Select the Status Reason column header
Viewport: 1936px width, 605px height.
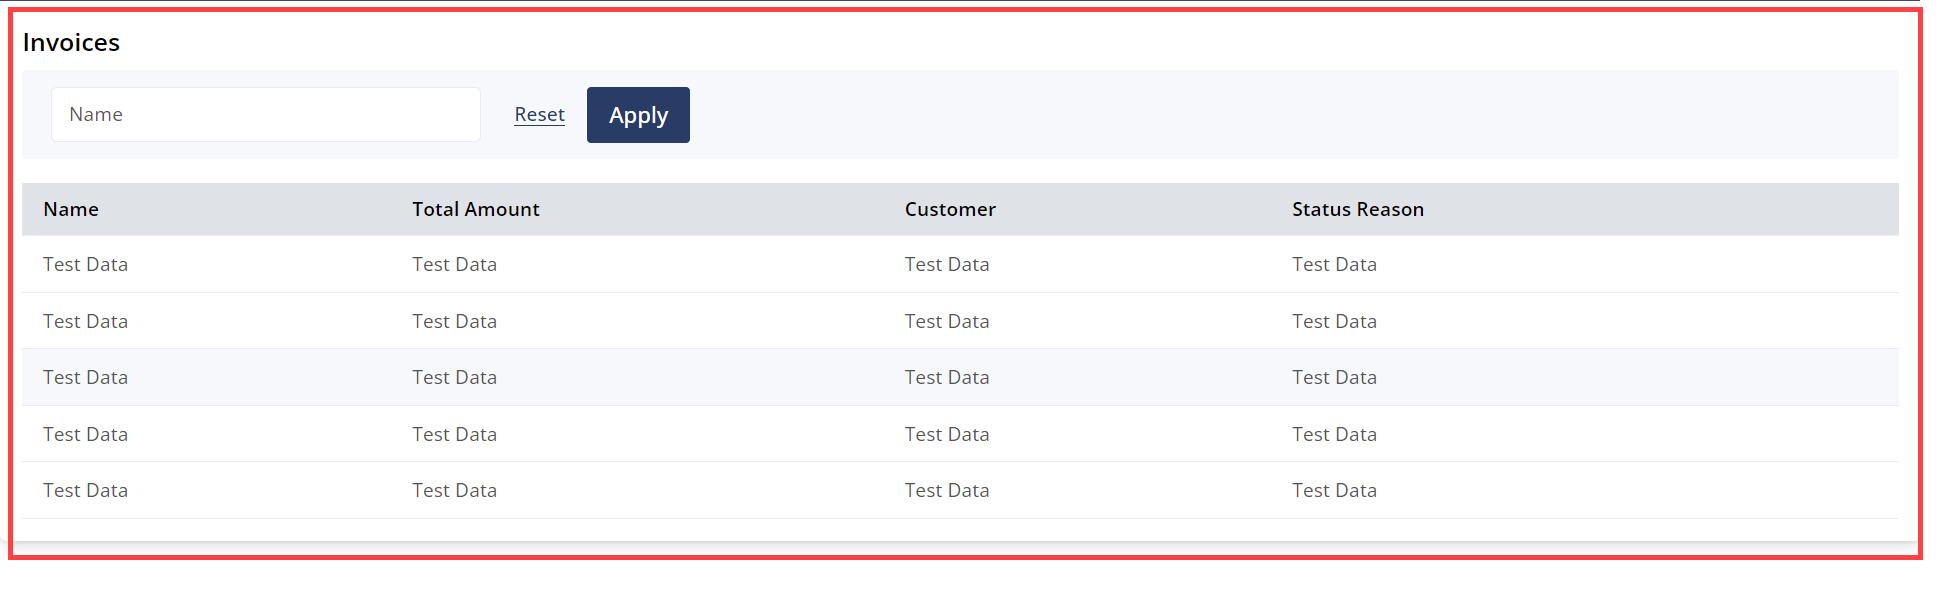coord(1357,210)
